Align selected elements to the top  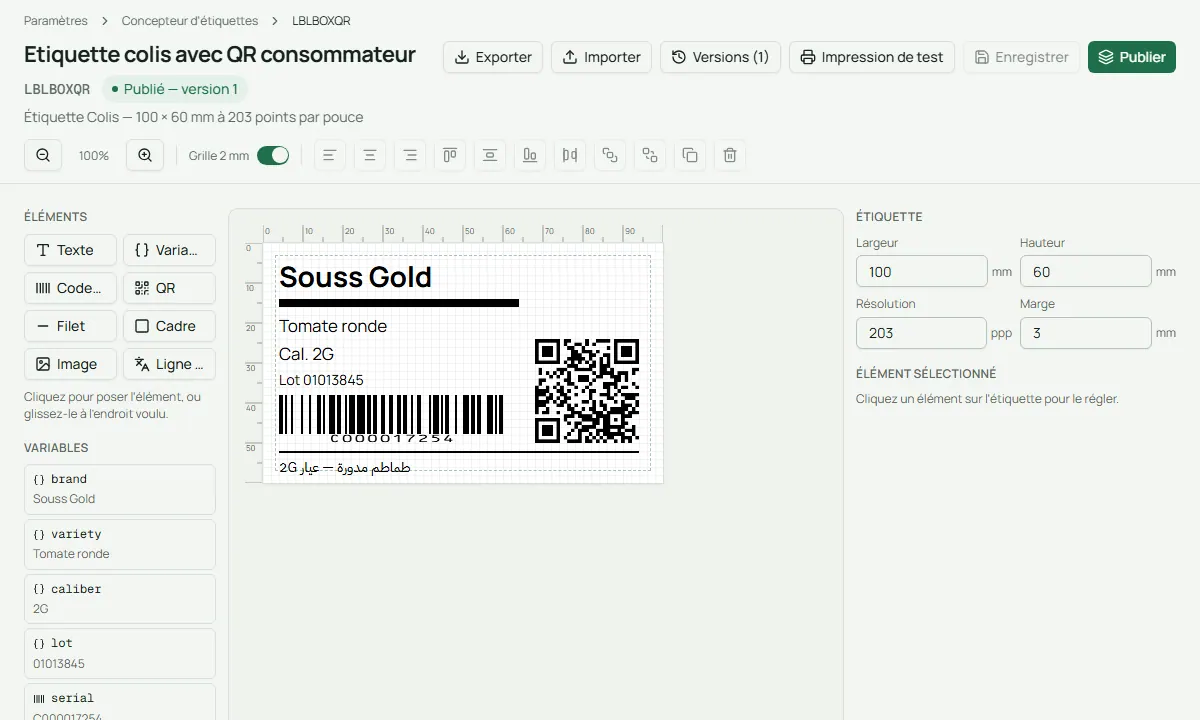tap(450, 155)
